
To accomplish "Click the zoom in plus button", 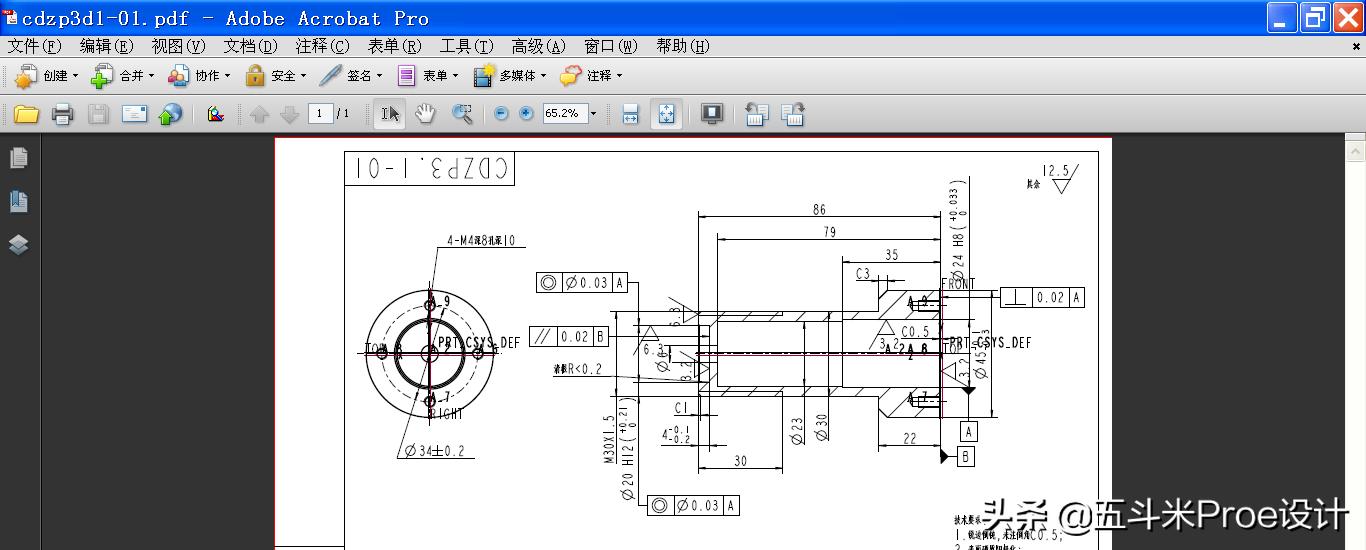I will (x=526, y=114).
